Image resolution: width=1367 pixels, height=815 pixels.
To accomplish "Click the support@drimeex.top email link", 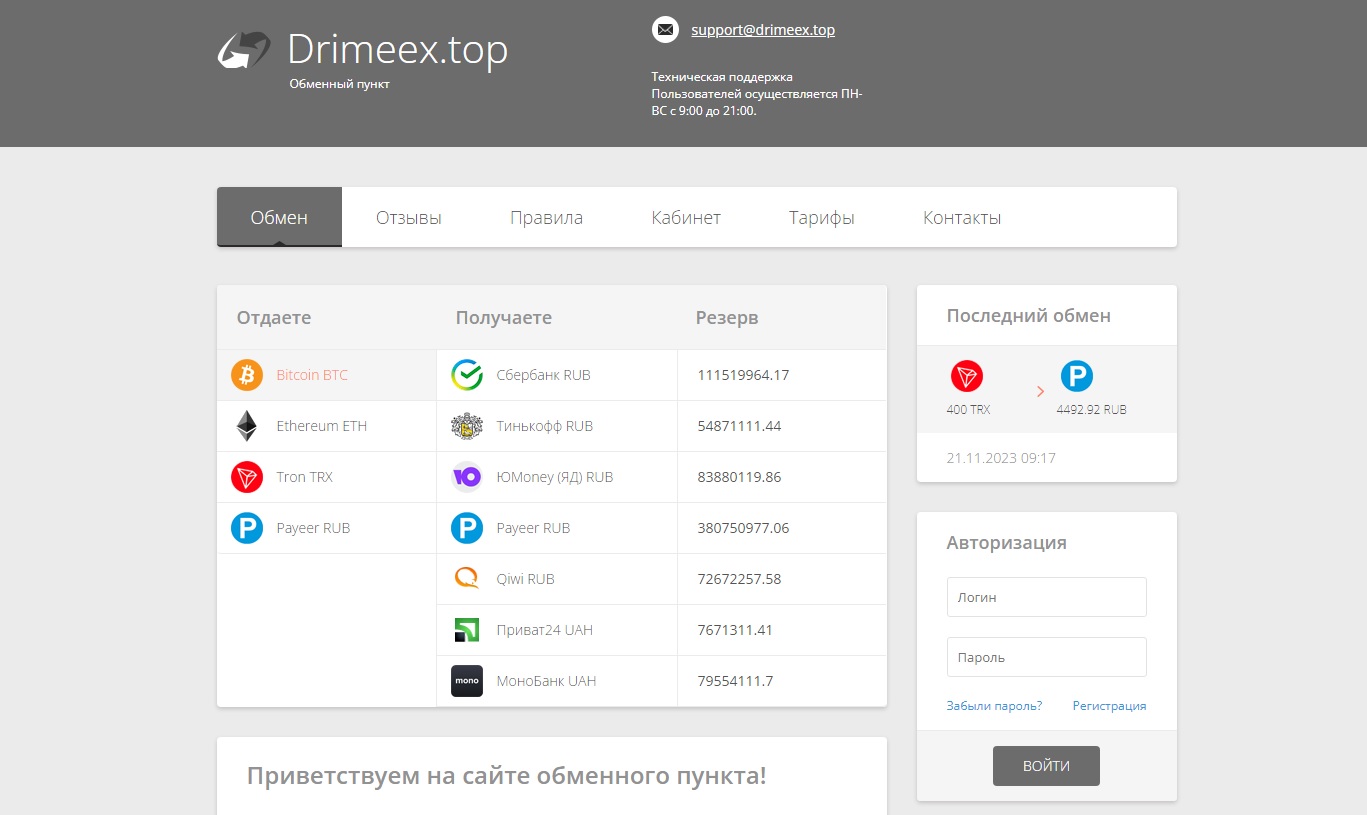I will click(x=763, y=30).
